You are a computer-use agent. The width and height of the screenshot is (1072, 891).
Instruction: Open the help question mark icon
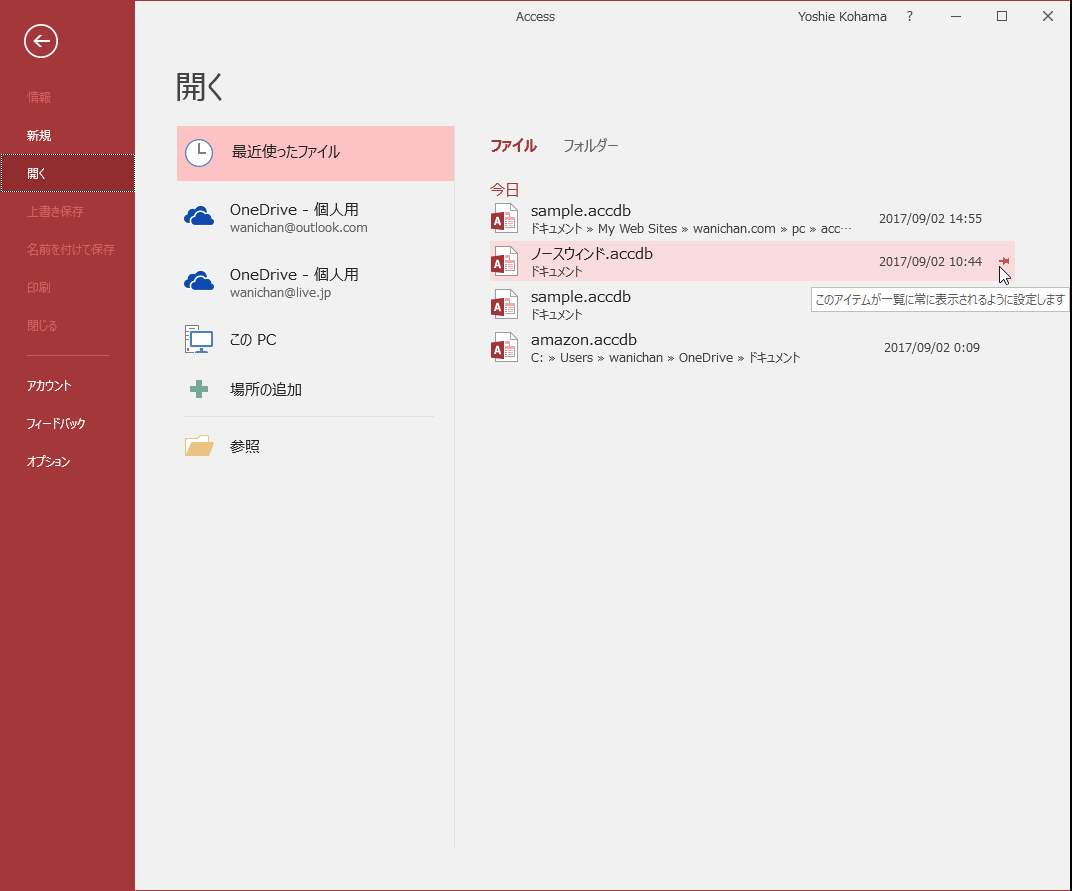(909, 16)
